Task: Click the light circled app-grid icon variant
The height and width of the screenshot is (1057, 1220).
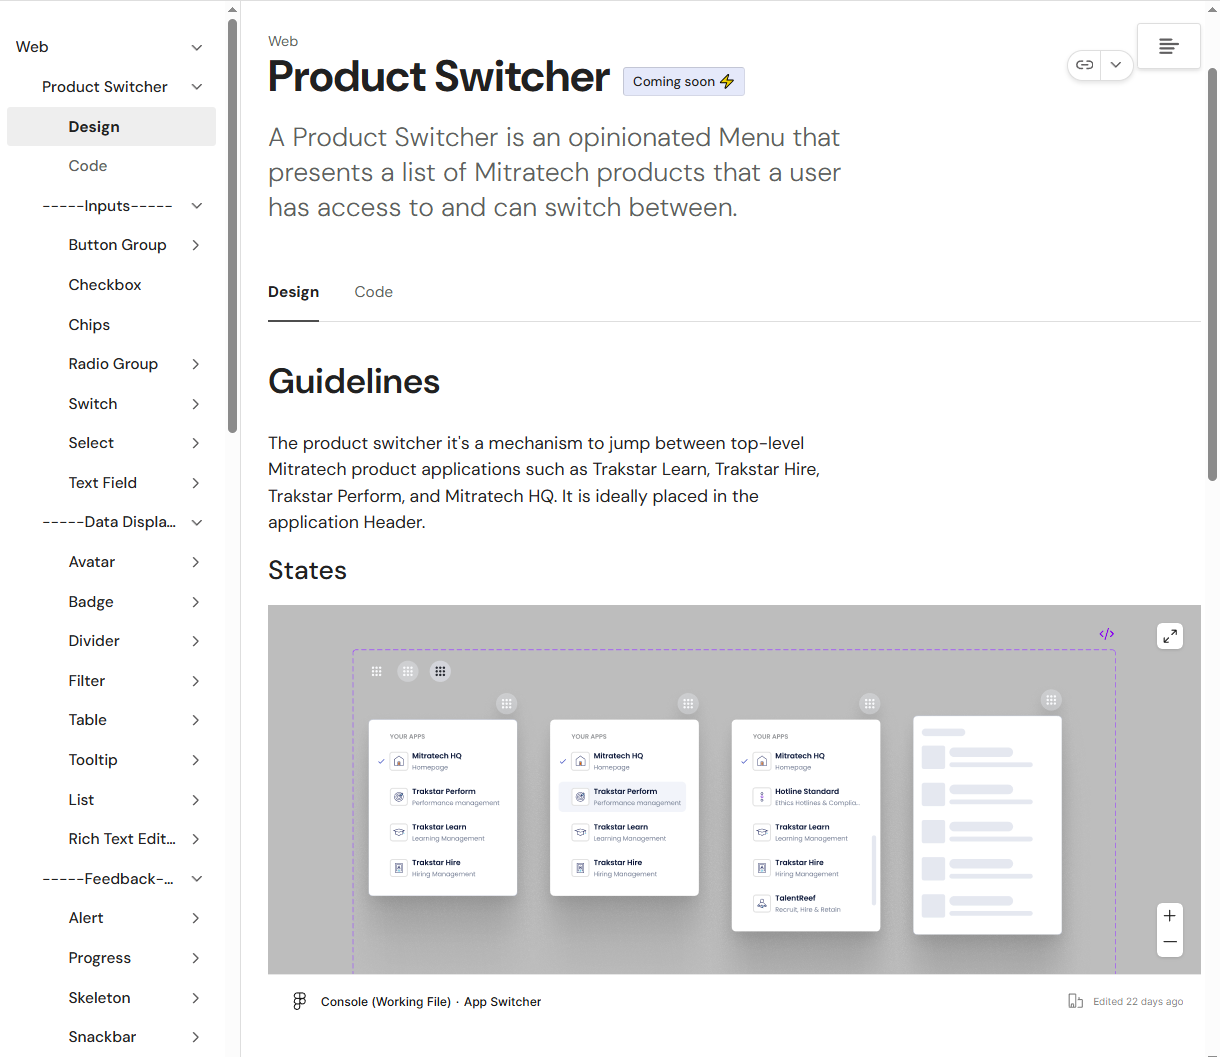Action: tap(408, 671)
